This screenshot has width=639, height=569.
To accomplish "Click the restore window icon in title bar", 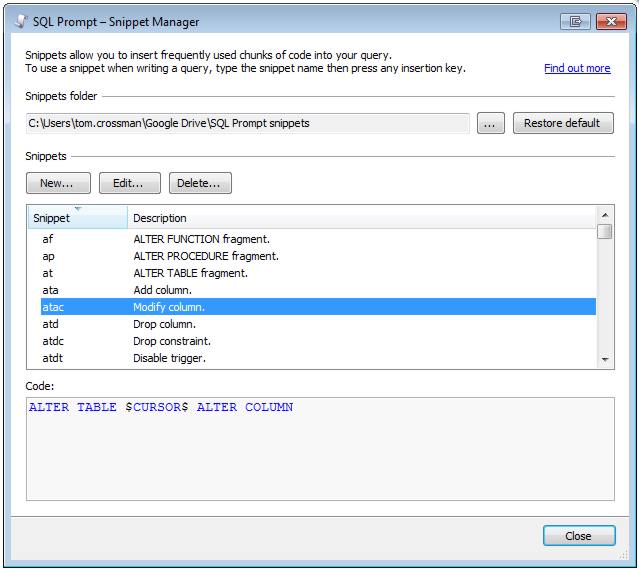I will tap(575, 22).
